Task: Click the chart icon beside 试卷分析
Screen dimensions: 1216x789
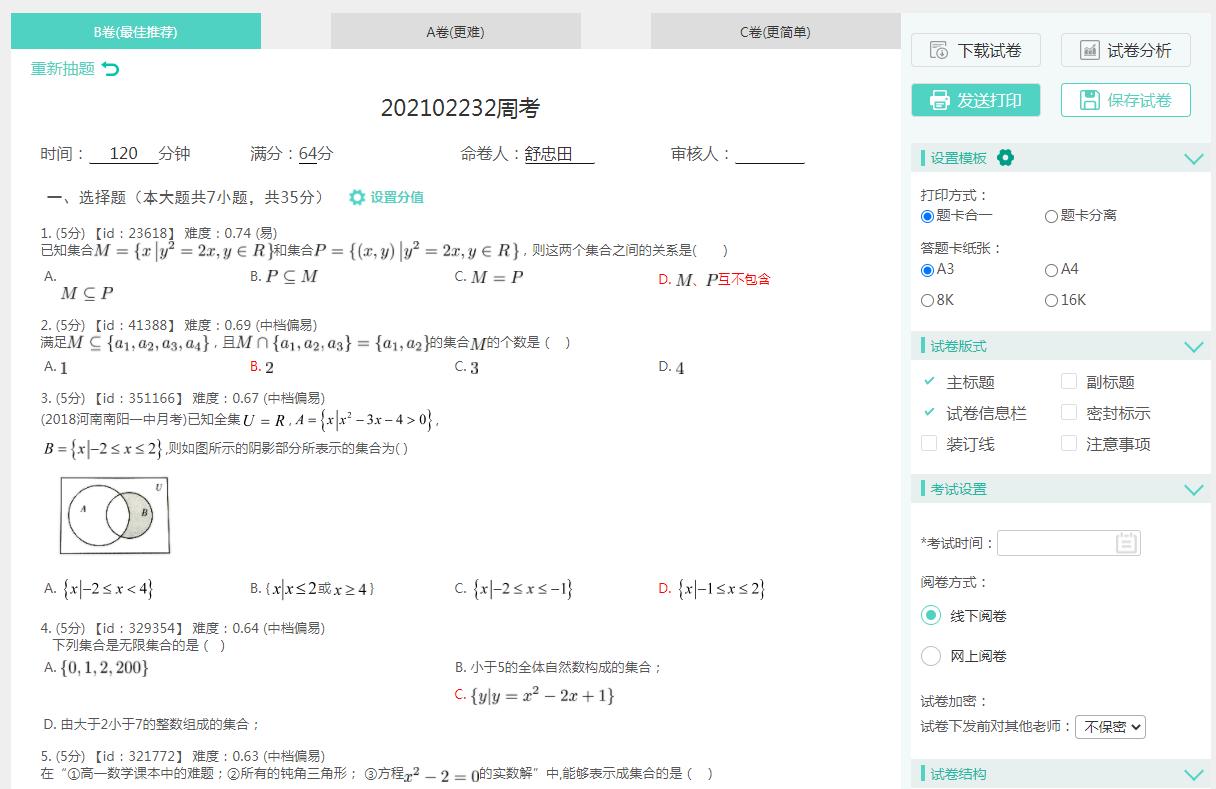Action: [x=1088, y=50]
